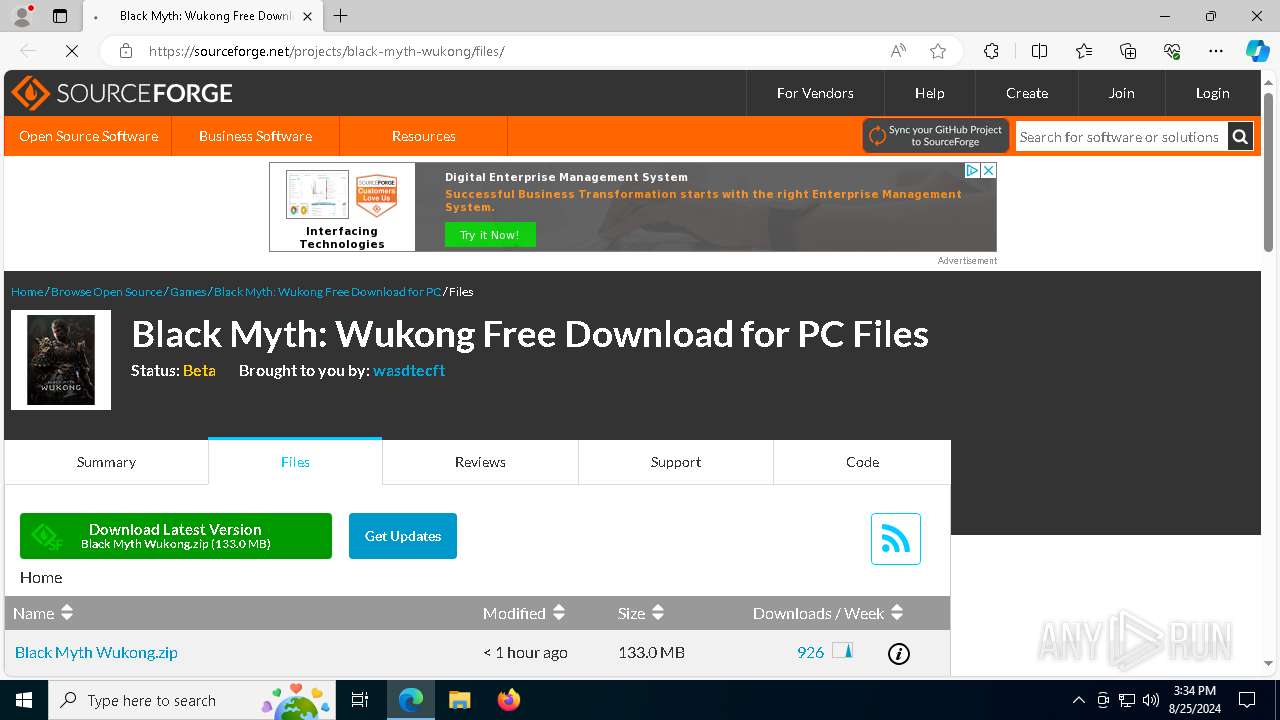
Task: Click the Try it Now! ad button
Action: coord(490,235)
